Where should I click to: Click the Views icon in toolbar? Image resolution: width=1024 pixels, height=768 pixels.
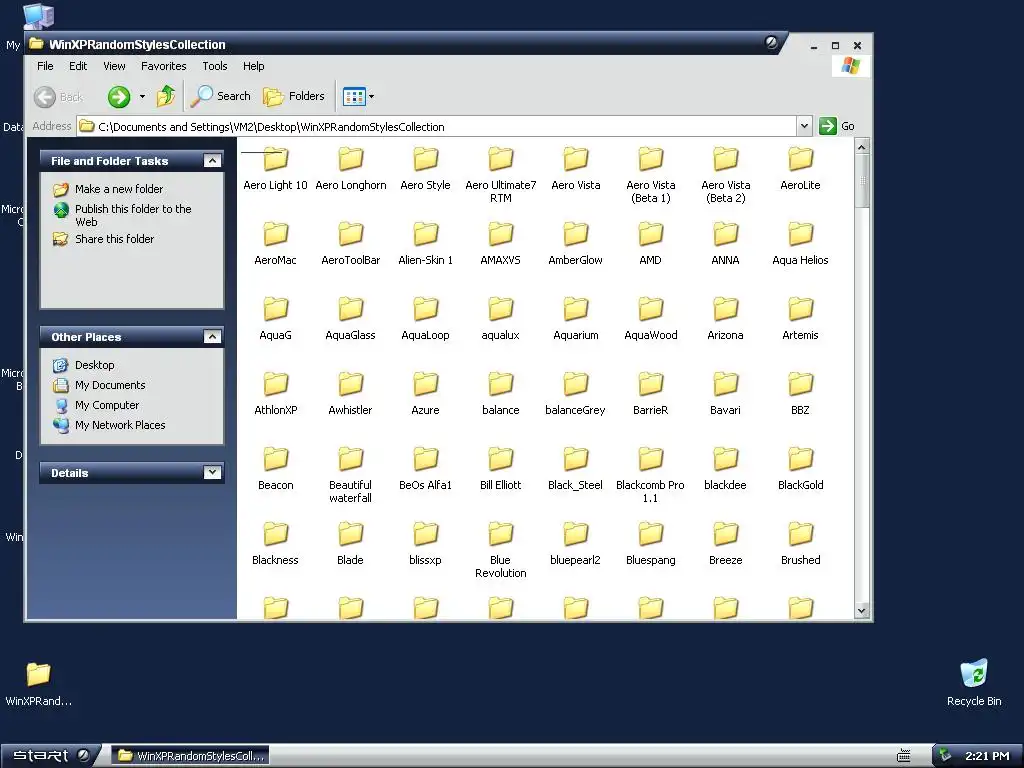pyautogui.click(x=354, y=97)
